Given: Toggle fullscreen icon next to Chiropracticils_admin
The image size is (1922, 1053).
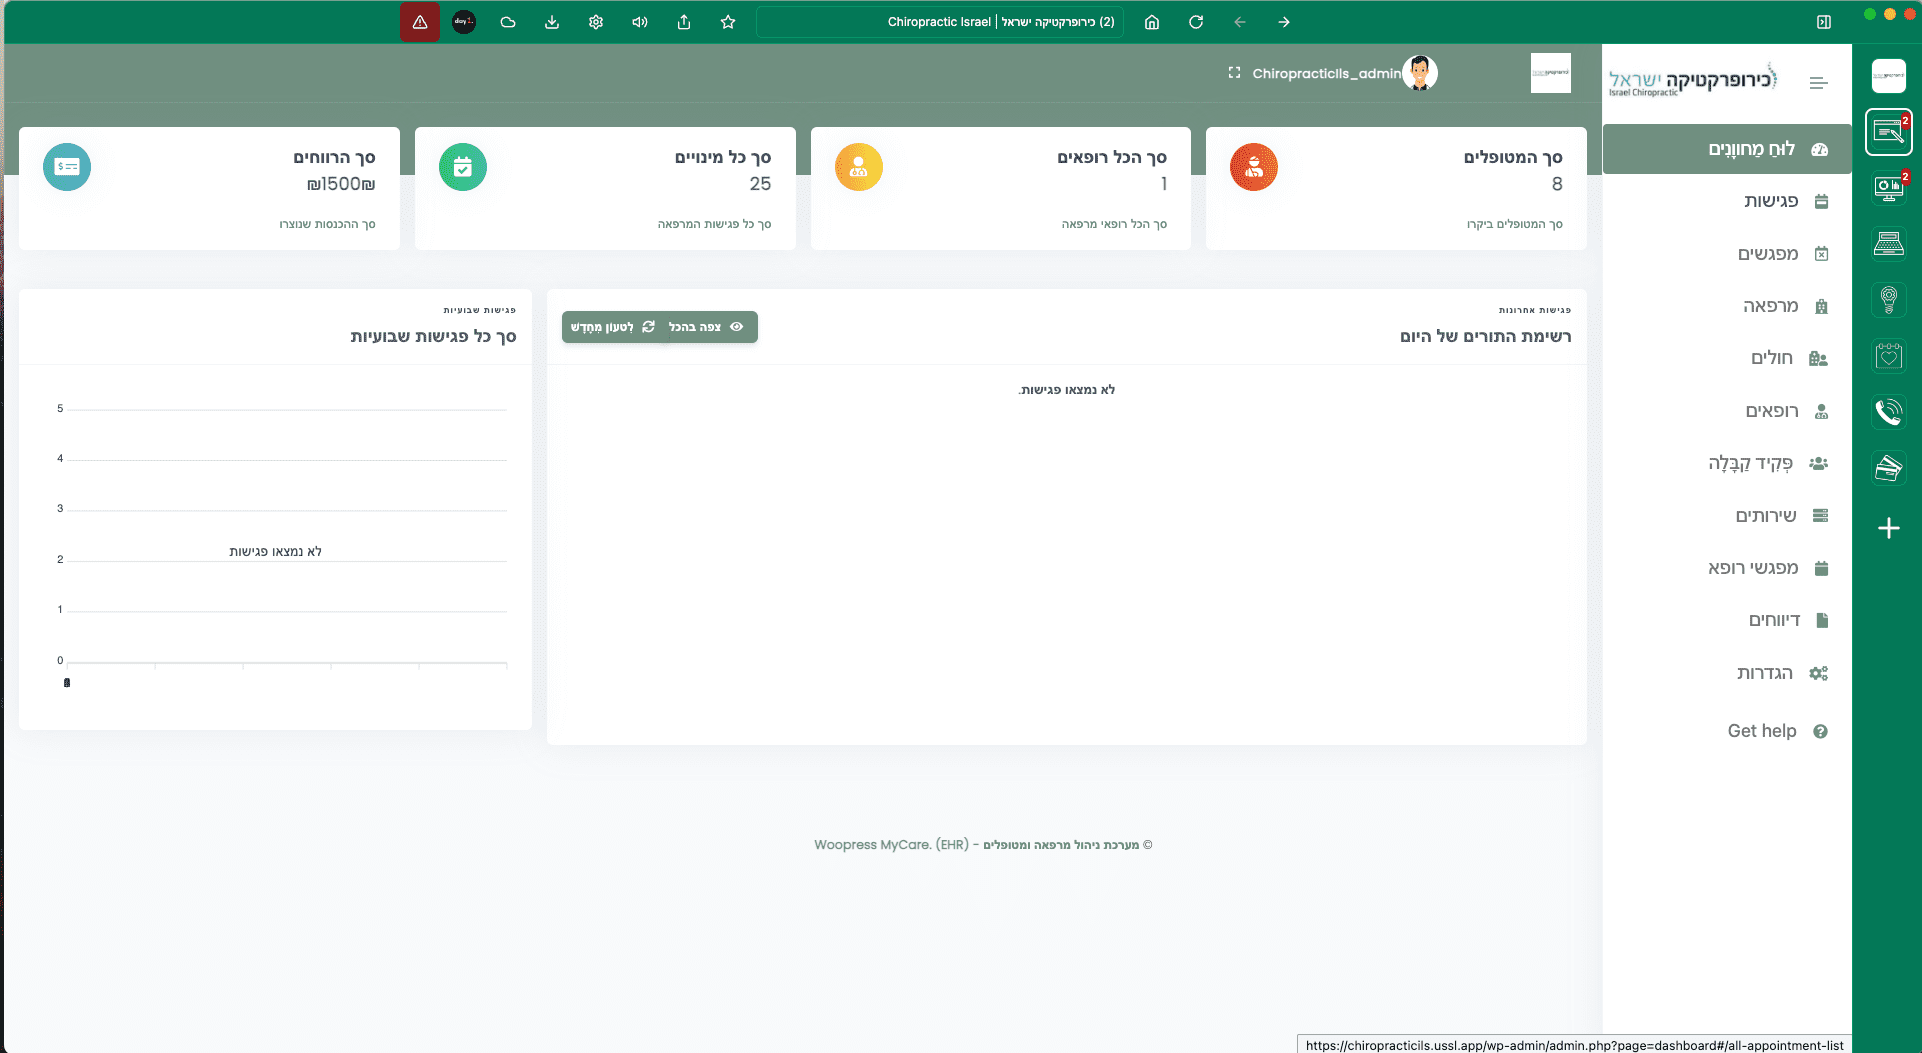Looking at the screenshot, I should (1234, 73).
